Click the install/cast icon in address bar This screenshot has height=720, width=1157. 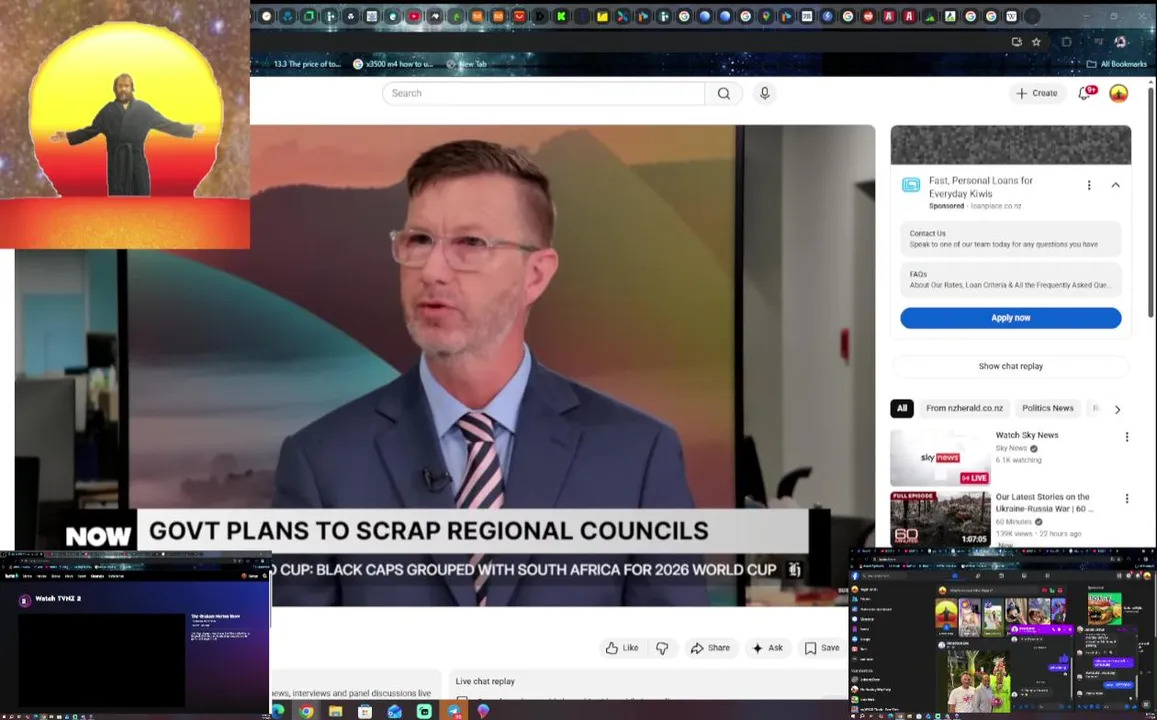click(1017, 42)
